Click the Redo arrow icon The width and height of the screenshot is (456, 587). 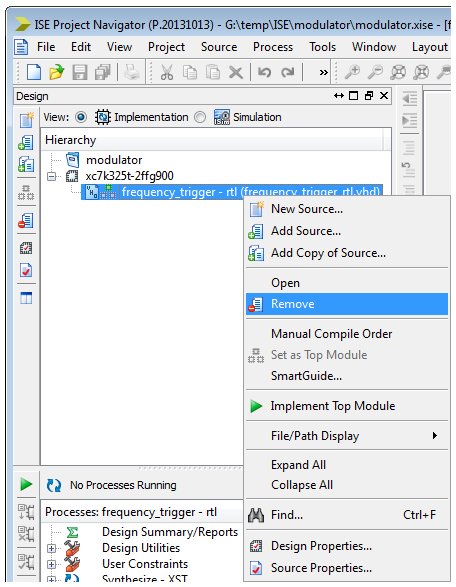288,72
